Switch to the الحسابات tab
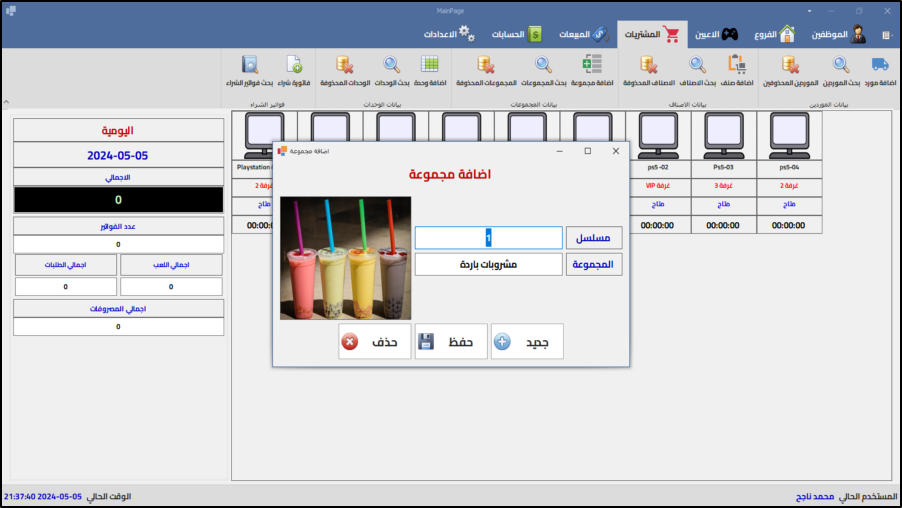Viewport: 902px width, 508px height. pyautogui.click(x=516, y=34)
